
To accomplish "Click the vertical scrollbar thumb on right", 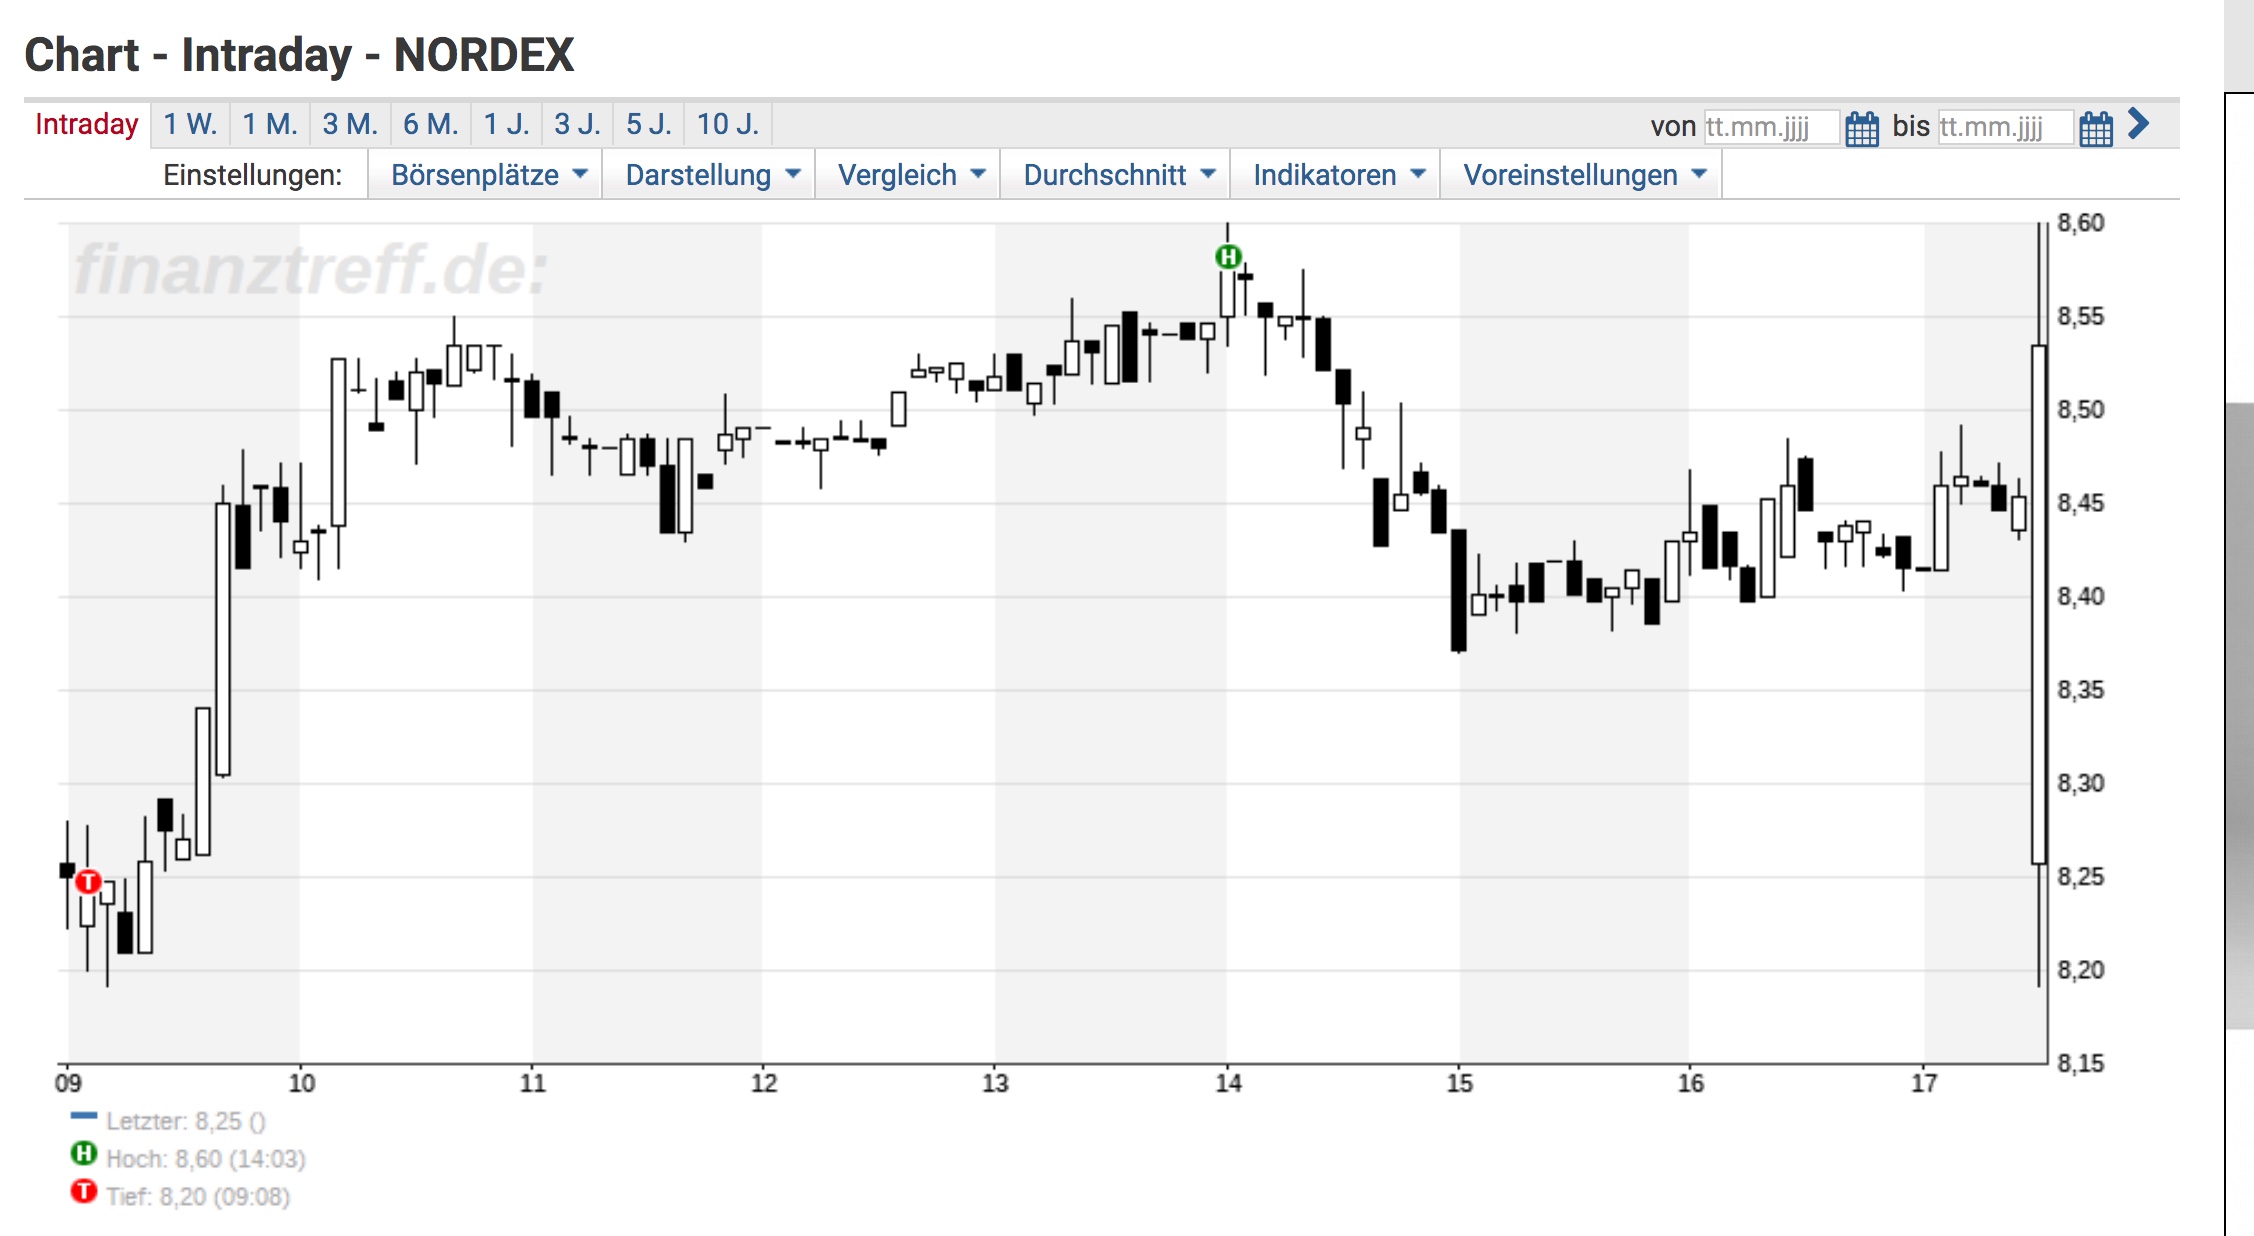I will coord(2240,715).
